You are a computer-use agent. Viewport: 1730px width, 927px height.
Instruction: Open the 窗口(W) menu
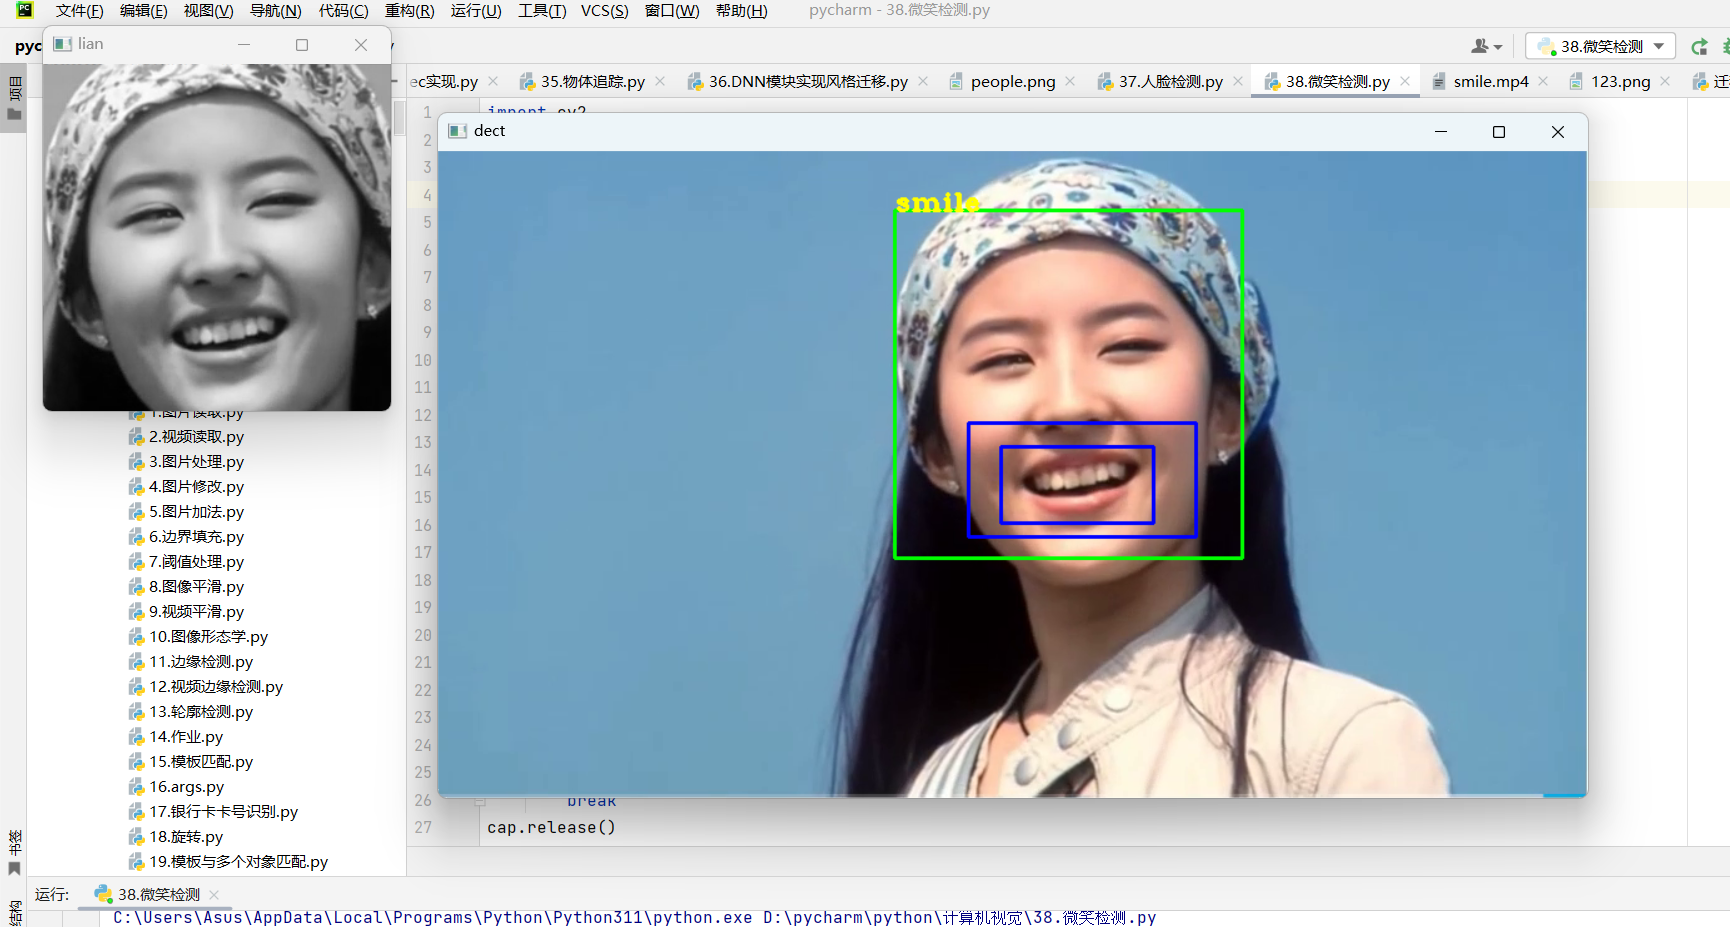[x=672, y=11]
